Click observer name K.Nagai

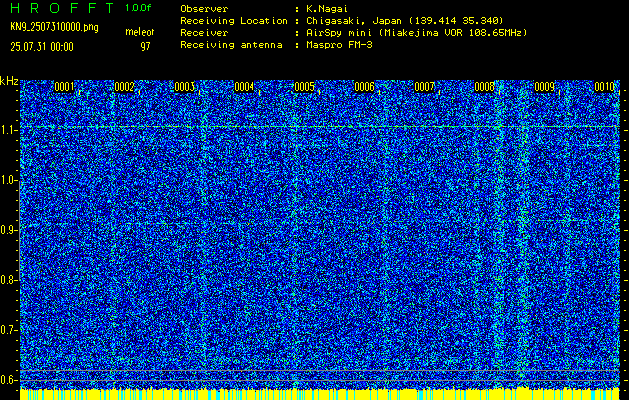pyautogui.click(x=327, y=8)
